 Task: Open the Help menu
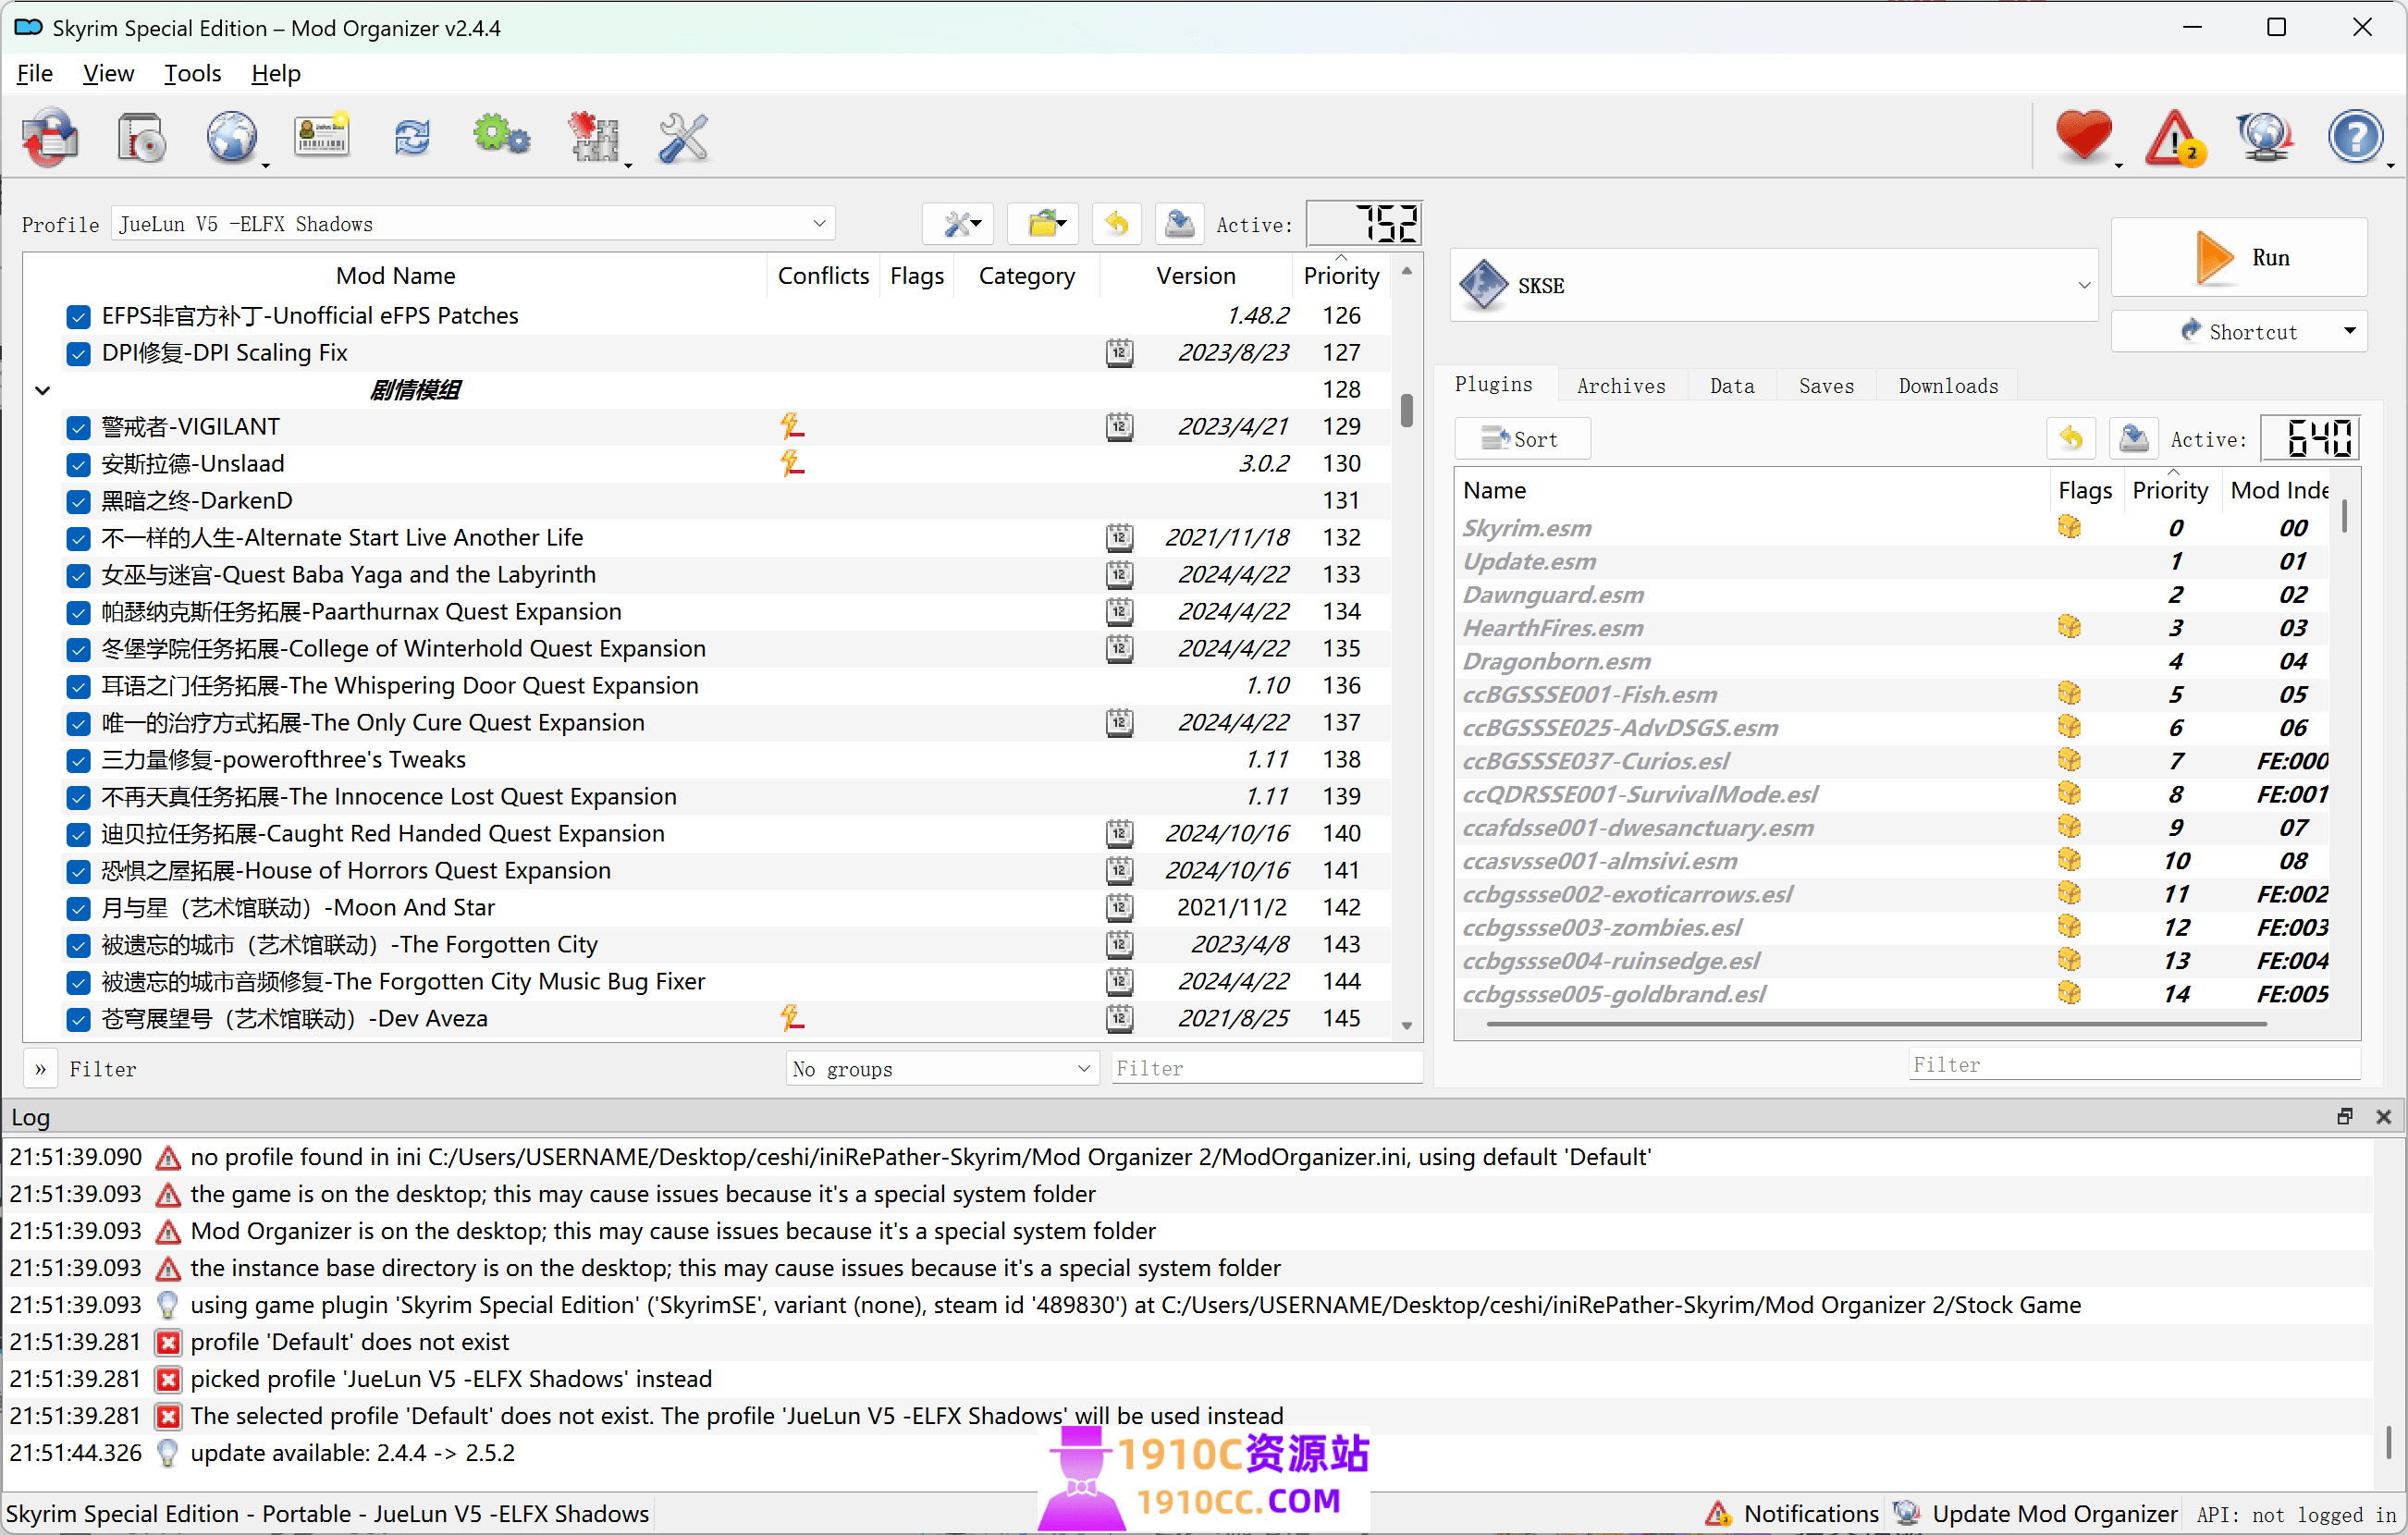[x=275, y=74]
